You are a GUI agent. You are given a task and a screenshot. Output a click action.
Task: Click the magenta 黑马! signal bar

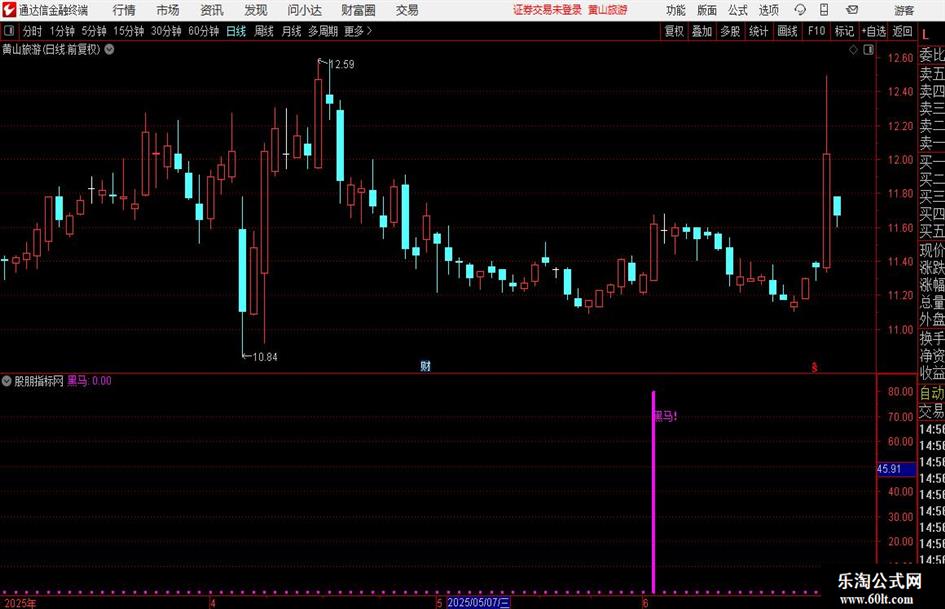point(653,491)
